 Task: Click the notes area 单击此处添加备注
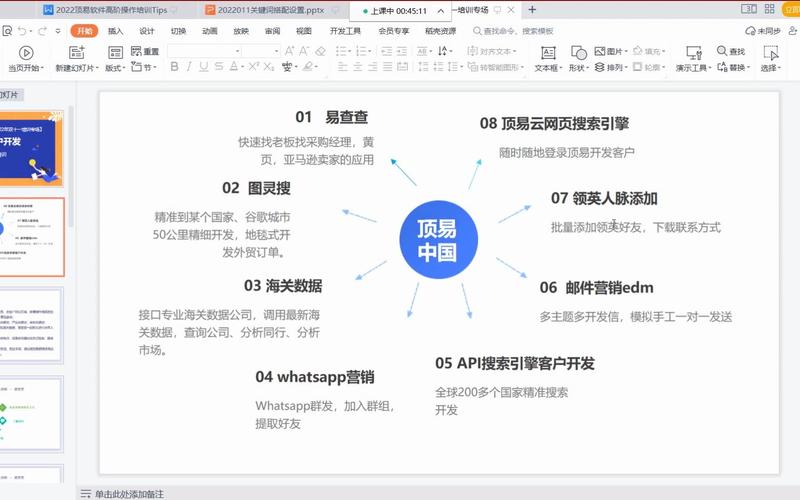[x=129, y=494]
